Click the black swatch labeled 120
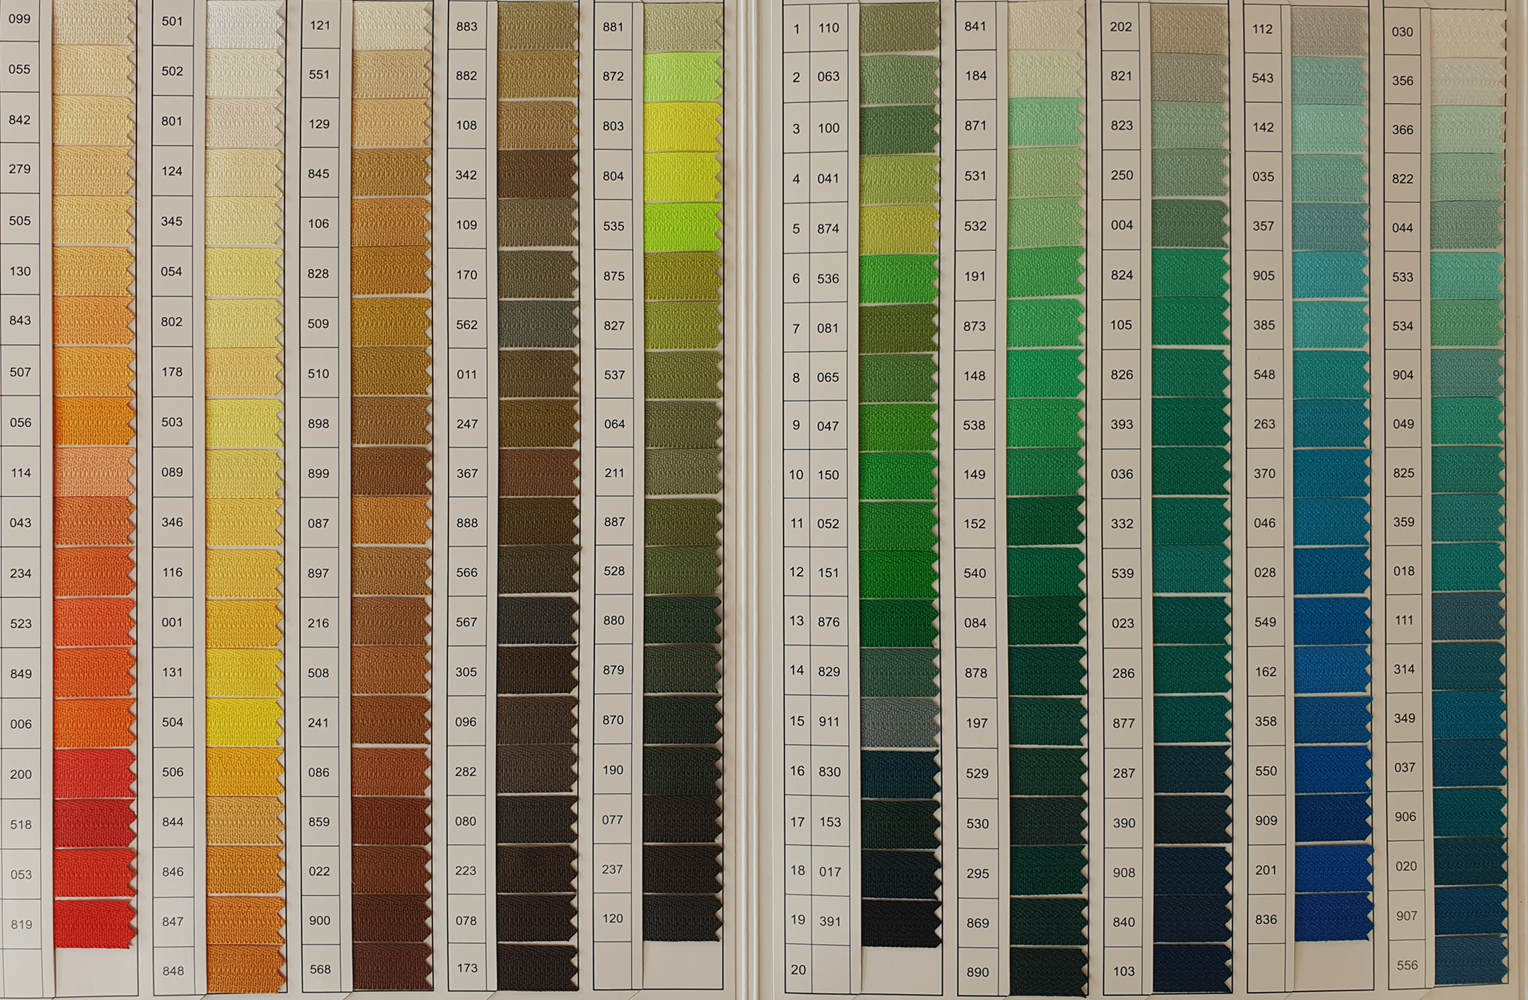The height and width of the screenshot is (1000, 1528). [x=682, y=917]
